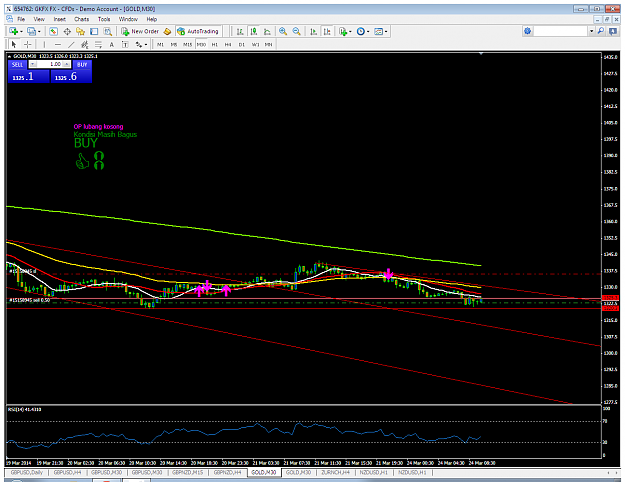This screenshot has height=482, width=625.
Task: Expand the Templates dropdown arrow
Action: coord(386,31)
